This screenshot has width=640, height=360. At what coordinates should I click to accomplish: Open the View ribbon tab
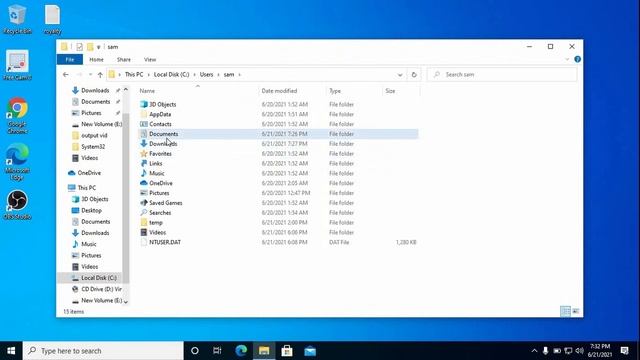150,60
